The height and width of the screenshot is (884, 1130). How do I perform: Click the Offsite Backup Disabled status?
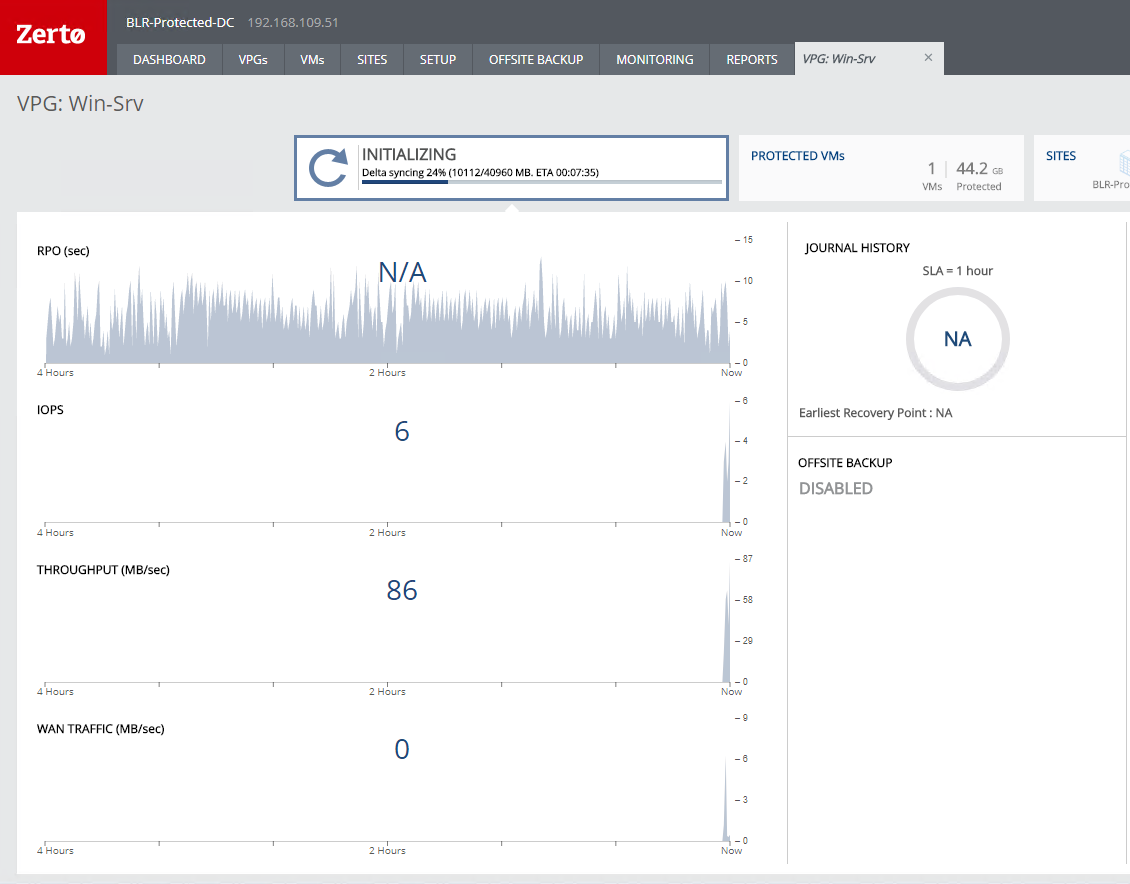pos(836,489)
